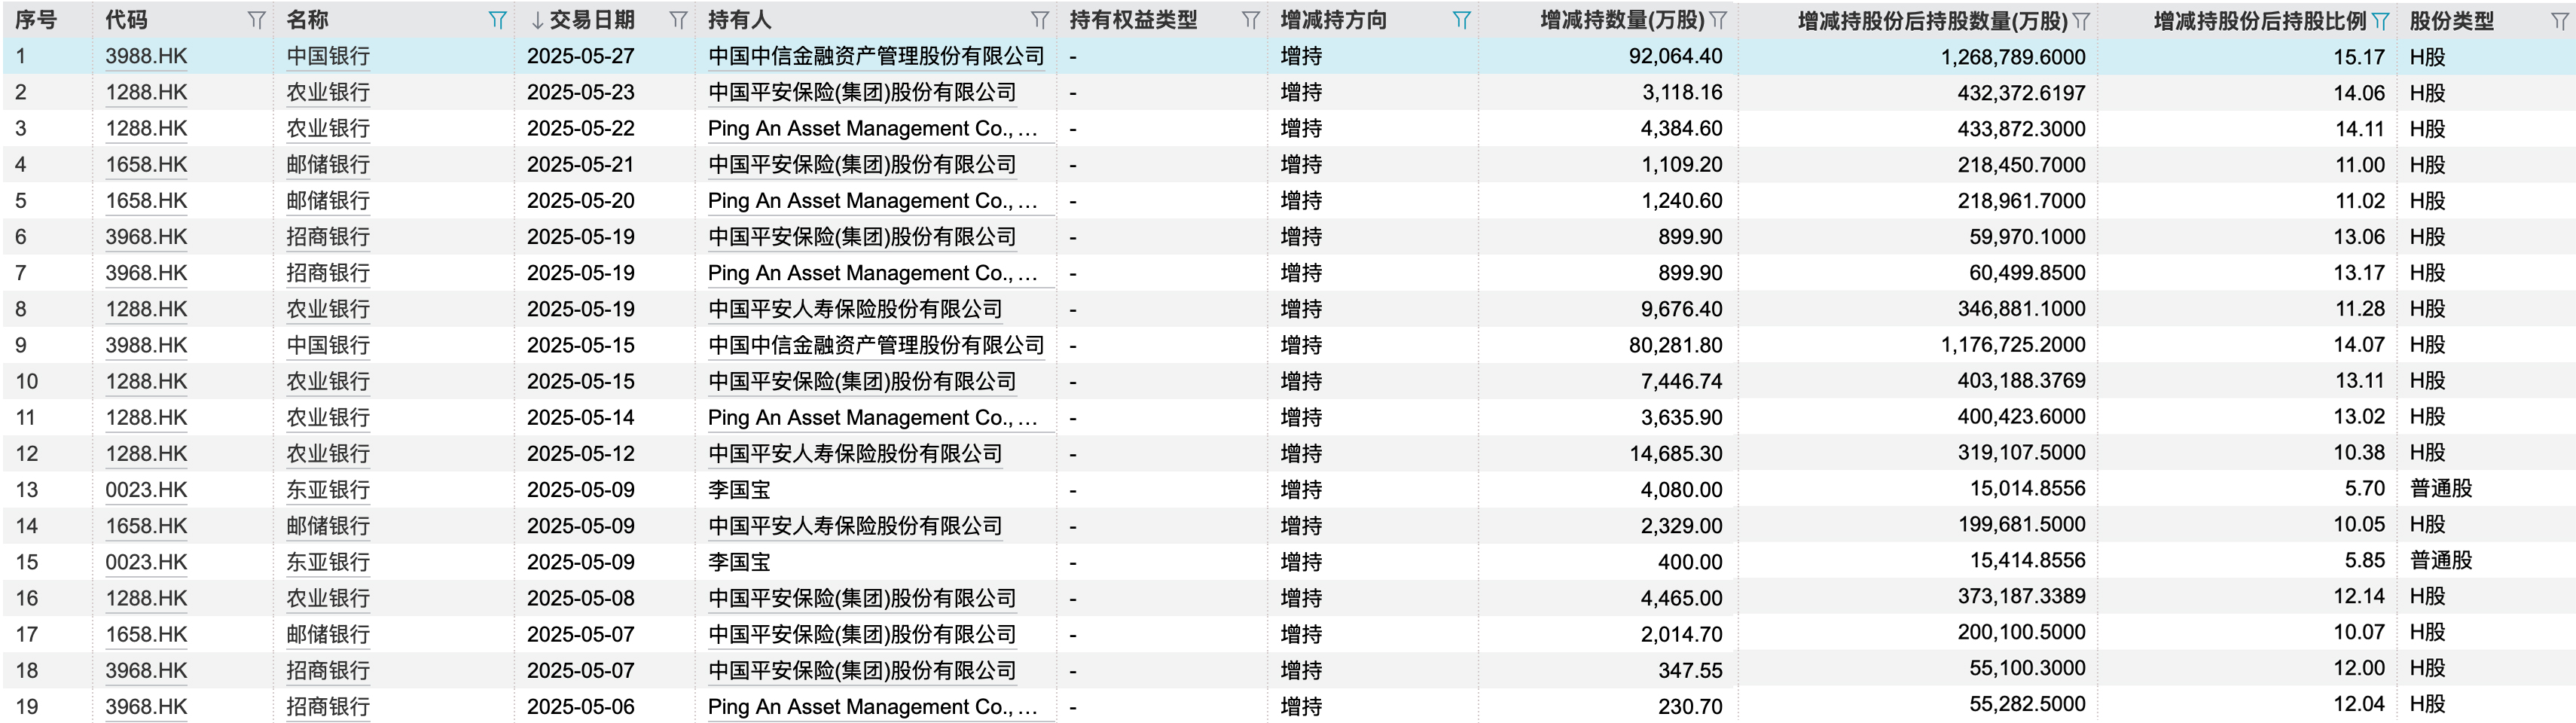Open 中国银行 name link in row 1
Viewport: 2576px width, 723px height.
(x=328, y=56)
